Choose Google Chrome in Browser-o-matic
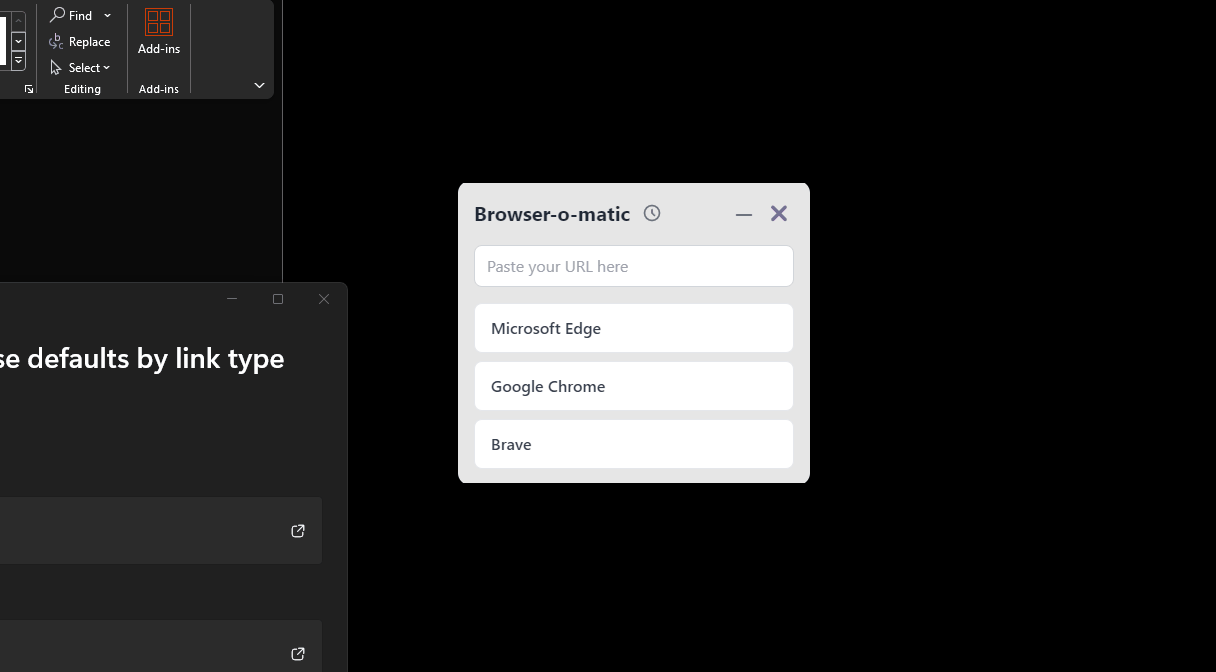Image resolution: width=1216 pixels, height=672 pixels. pyautogui.click(x=634, y=386)
